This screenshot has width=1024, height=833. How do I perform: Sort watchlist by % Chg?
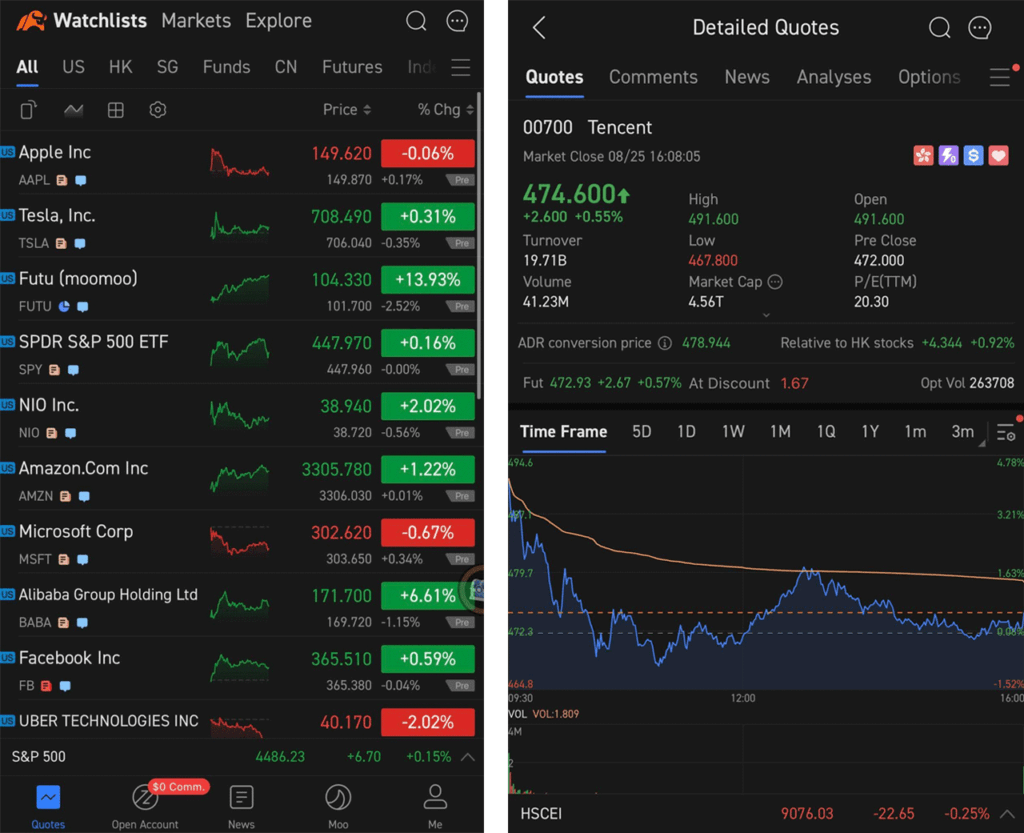(x=445, y=110)
